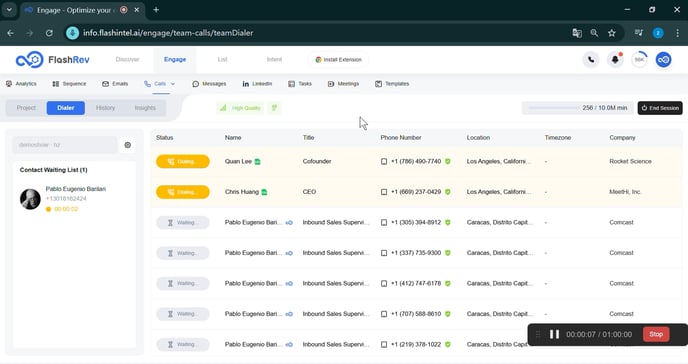This screenshot has height=364, width=688.
Task: Stop the screen recording
Action: [656, 334]
